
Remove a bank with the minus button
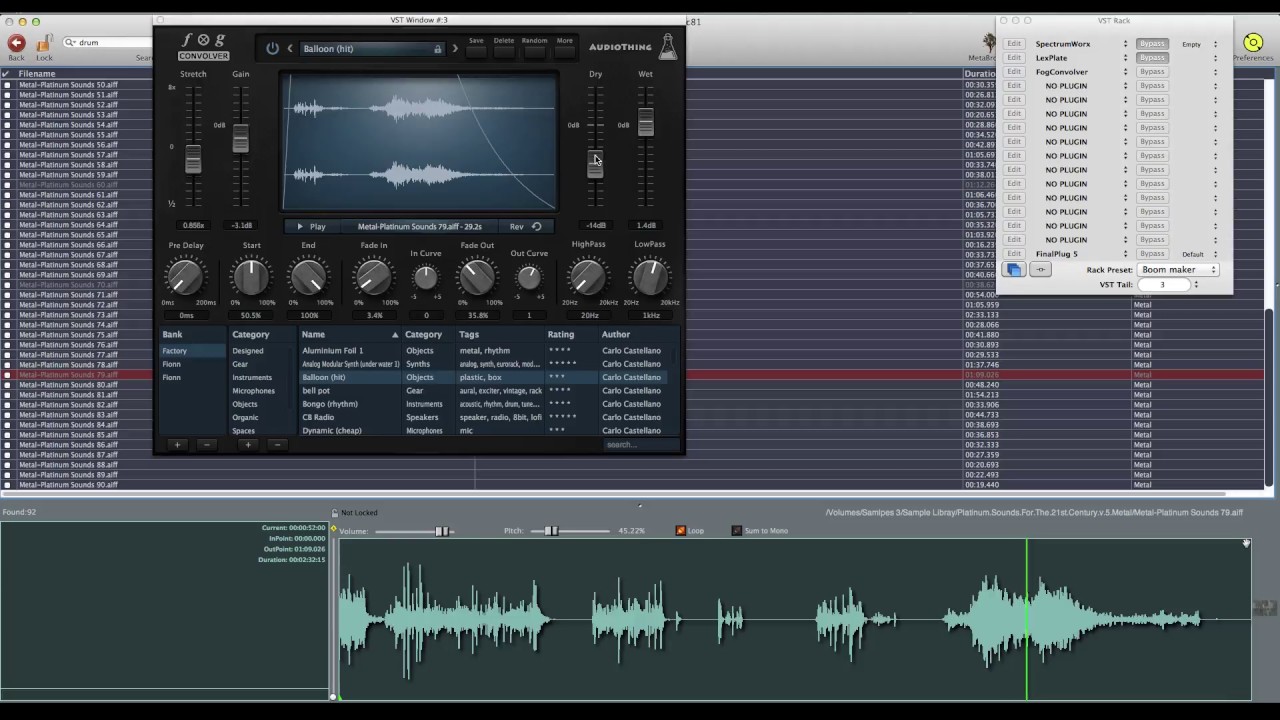tap(207, 444)
